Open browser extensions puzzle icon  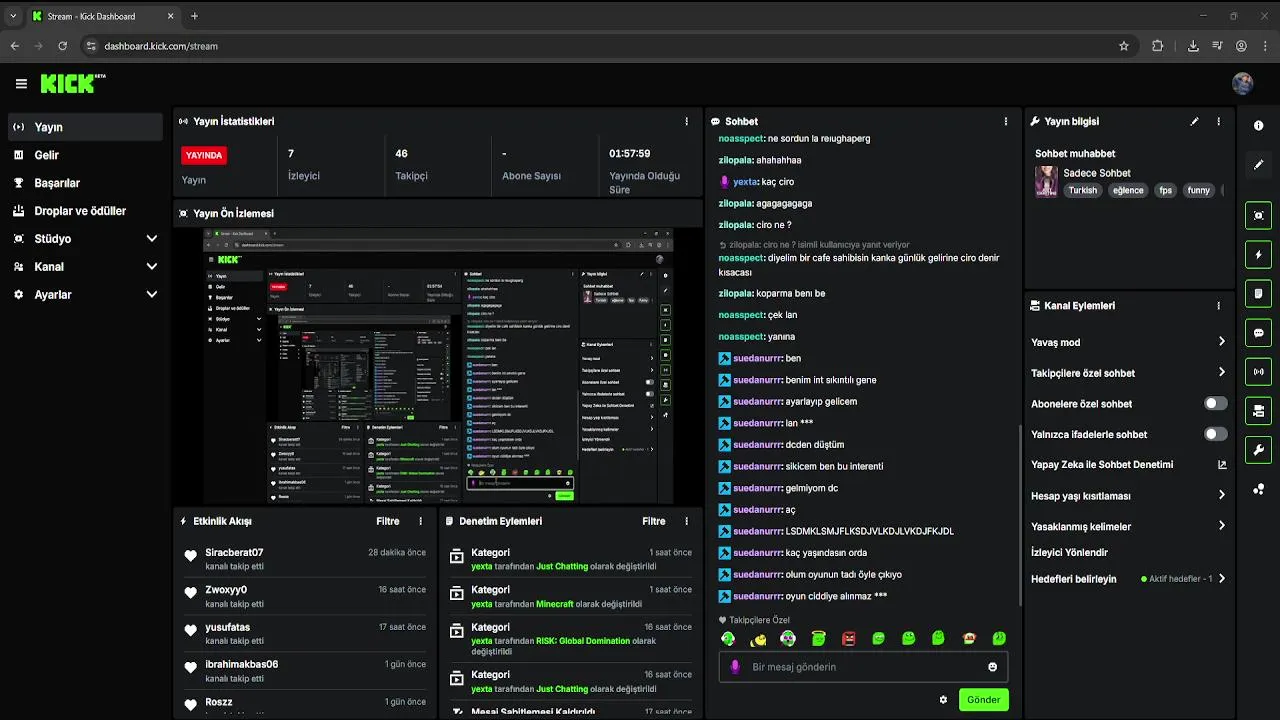click(1158, 46)
